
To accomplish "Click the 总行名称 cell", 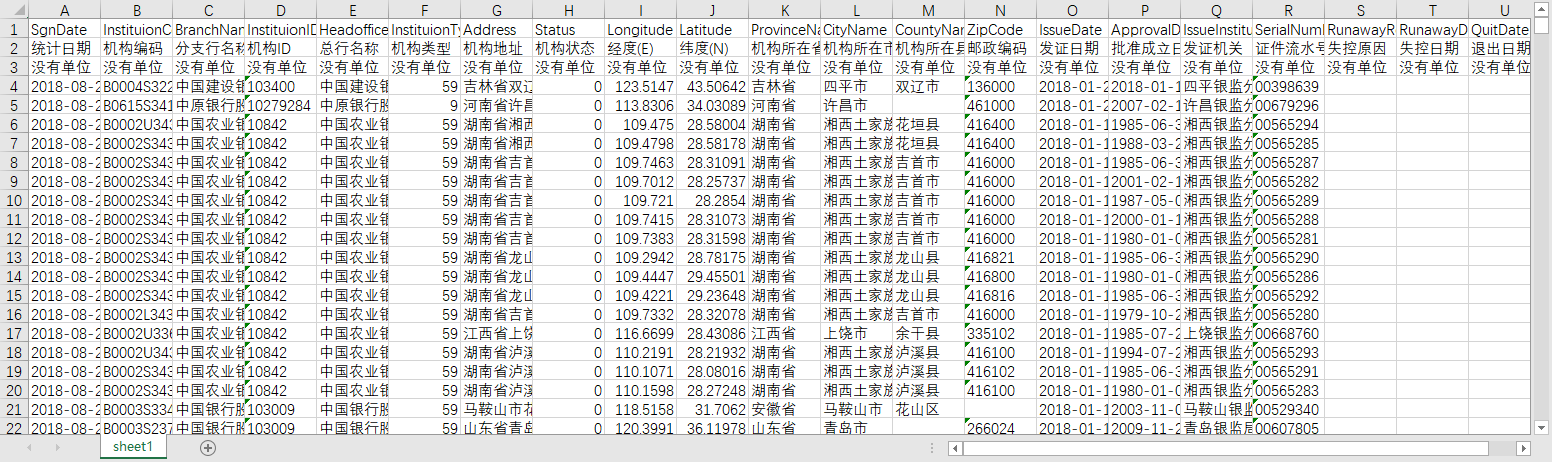I will [x=352, y=49].
